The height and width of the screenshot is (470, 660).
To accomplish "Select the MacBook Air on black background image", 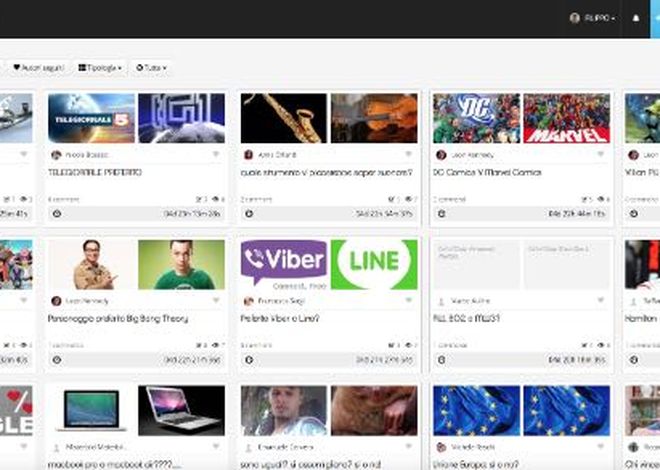I will 181,410.
